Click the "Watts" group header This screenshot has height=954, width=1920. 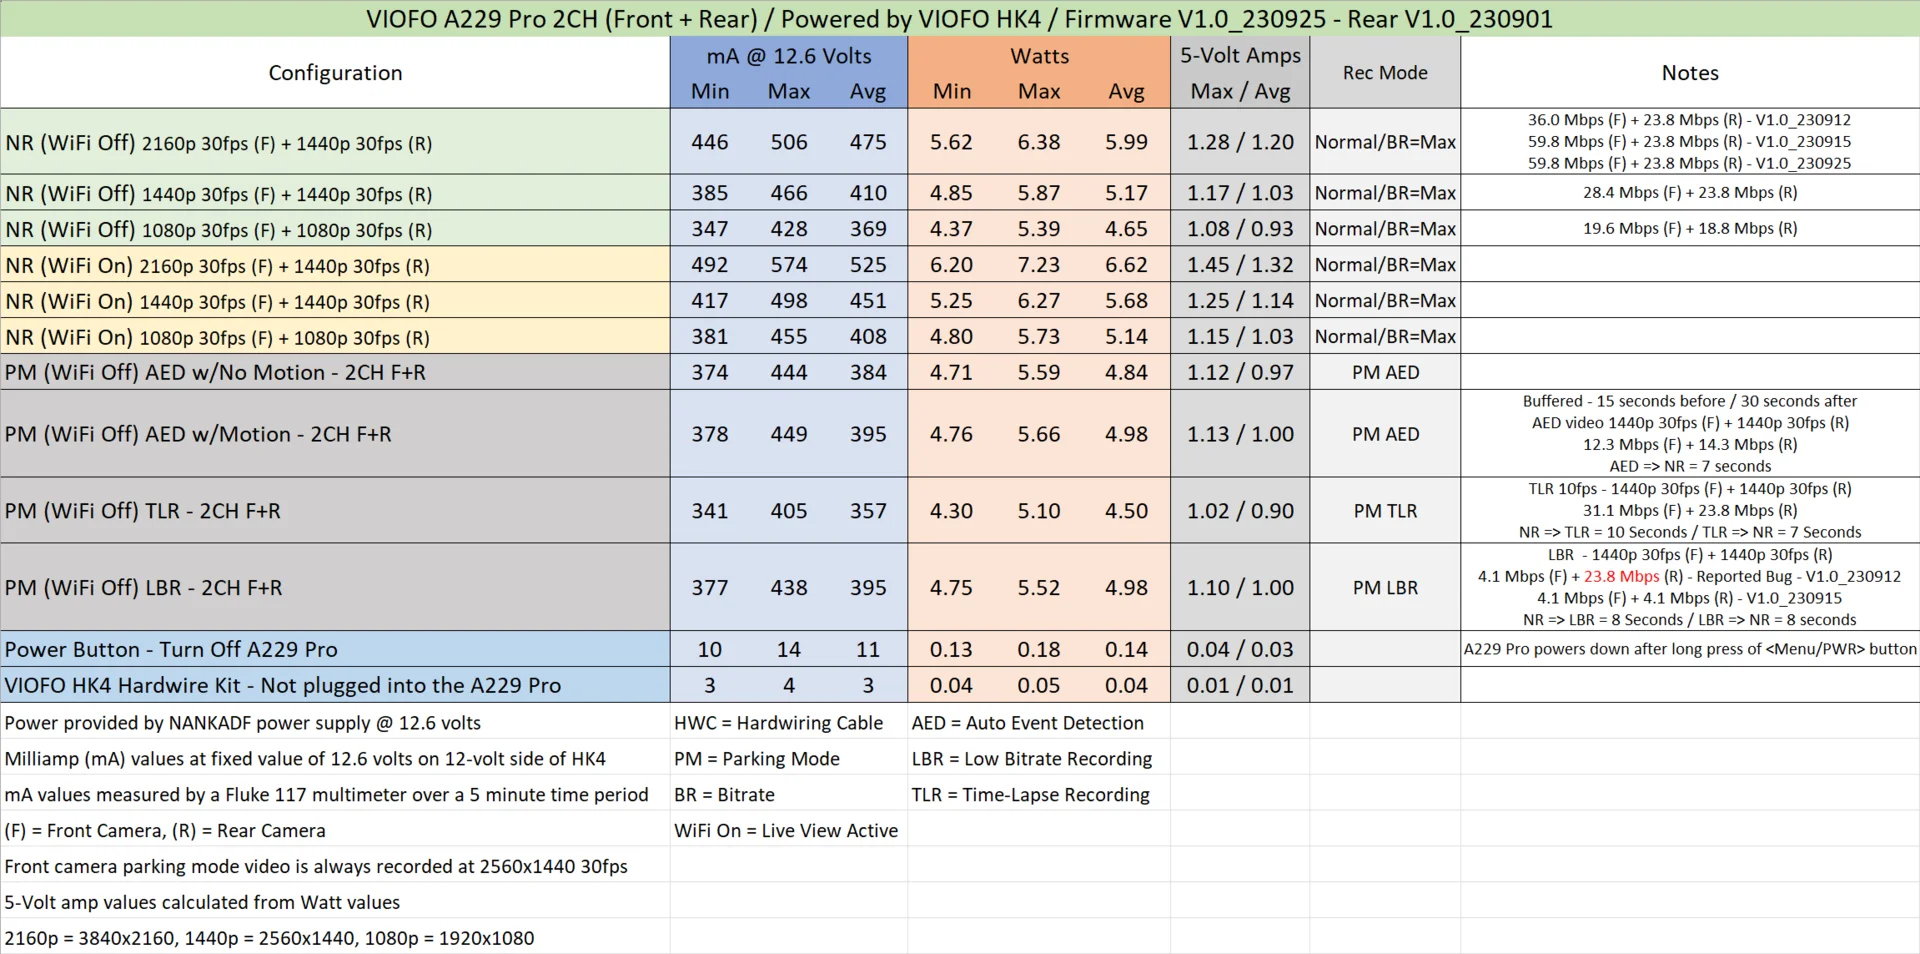coord(1039,56)
